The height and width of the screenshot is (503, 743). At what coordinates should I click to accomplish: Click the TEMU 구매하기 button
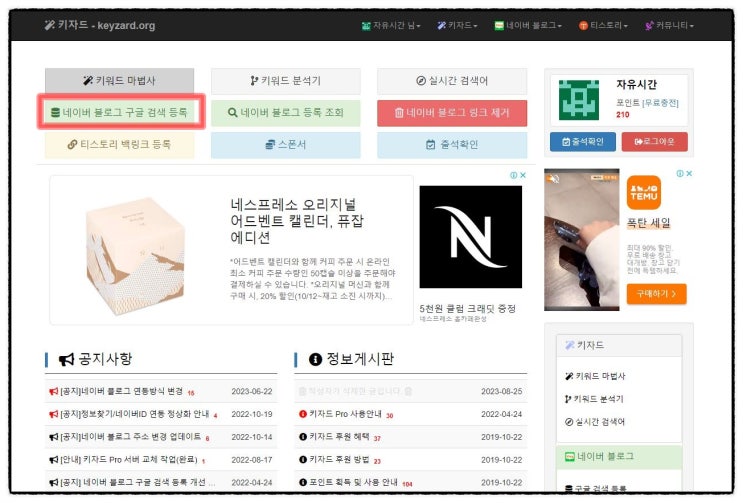[x=656, y=294]
